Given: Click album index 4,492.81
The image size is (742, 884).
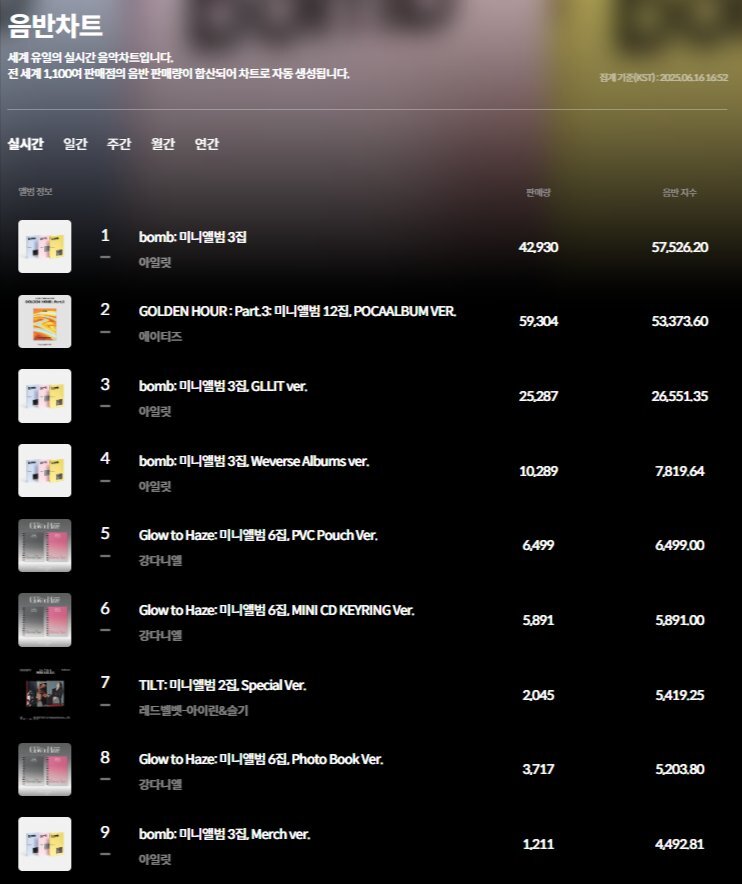Looking at the screenshot, I should click(680, 844).
